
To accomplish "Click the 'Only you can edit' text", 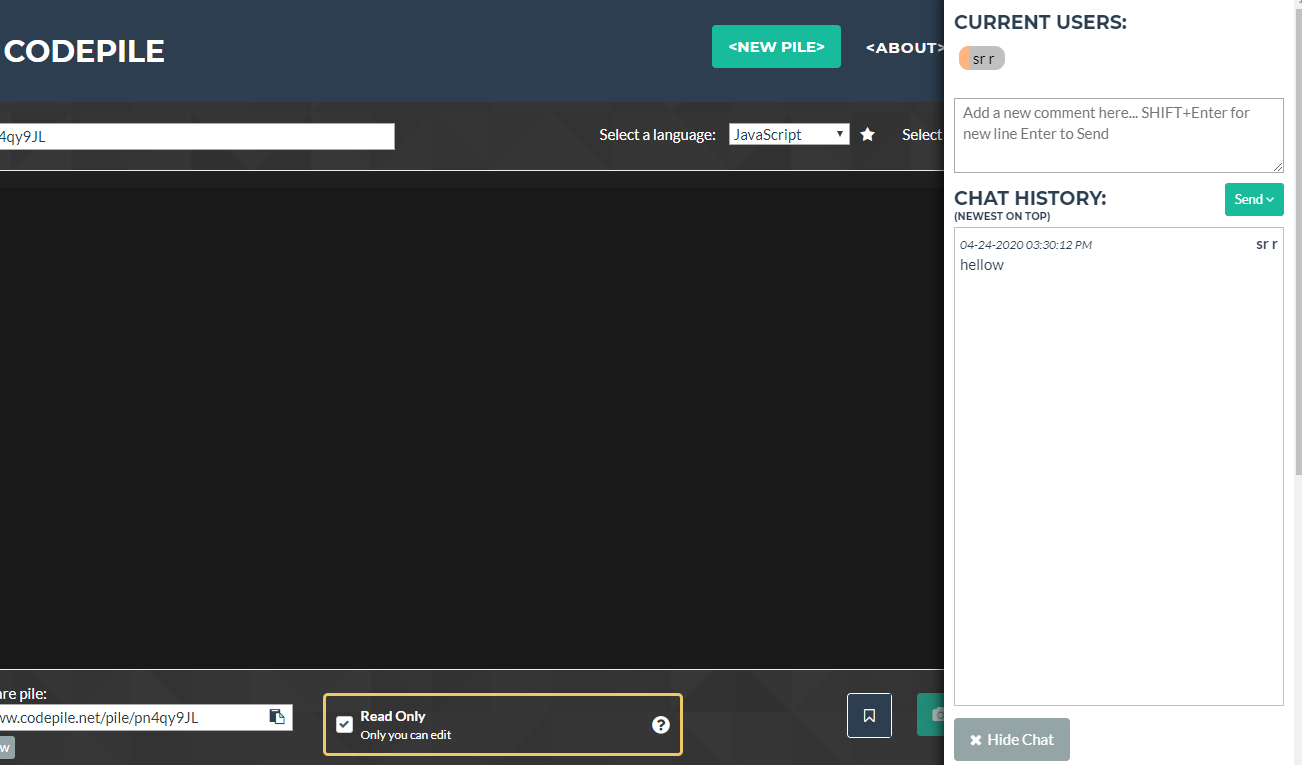I will pos(406,735).
